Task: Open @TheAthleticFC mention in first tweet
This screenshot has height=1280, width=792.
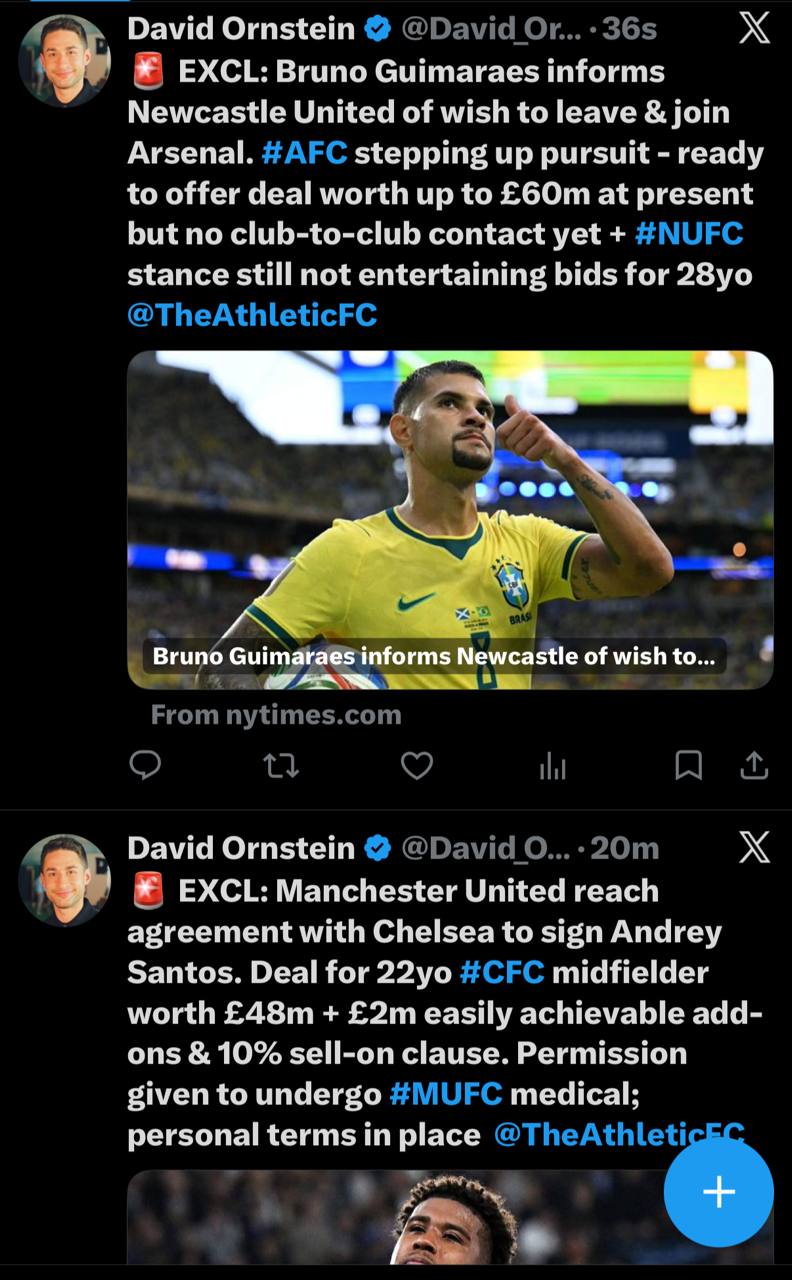Action: [253, 315]
